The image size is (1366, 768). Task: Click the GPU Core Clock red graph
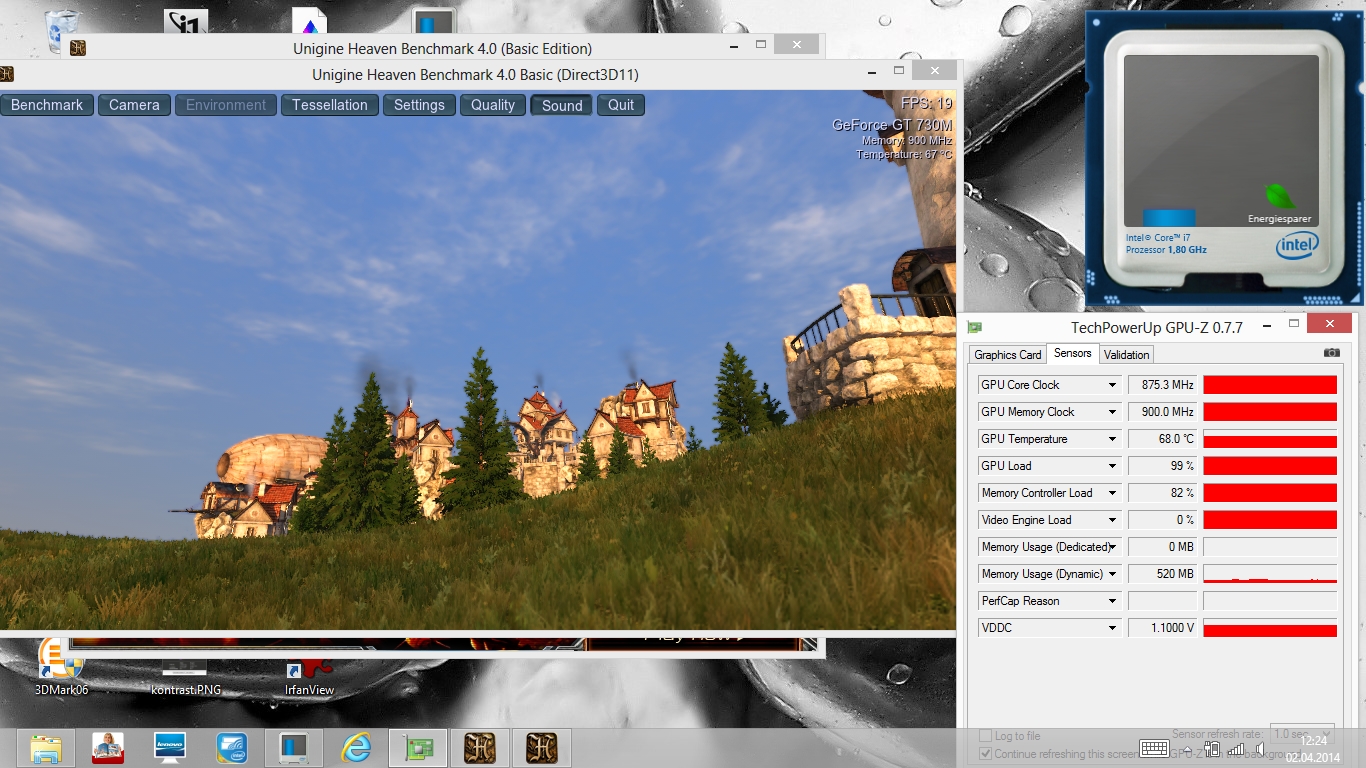coord(1270,385)
